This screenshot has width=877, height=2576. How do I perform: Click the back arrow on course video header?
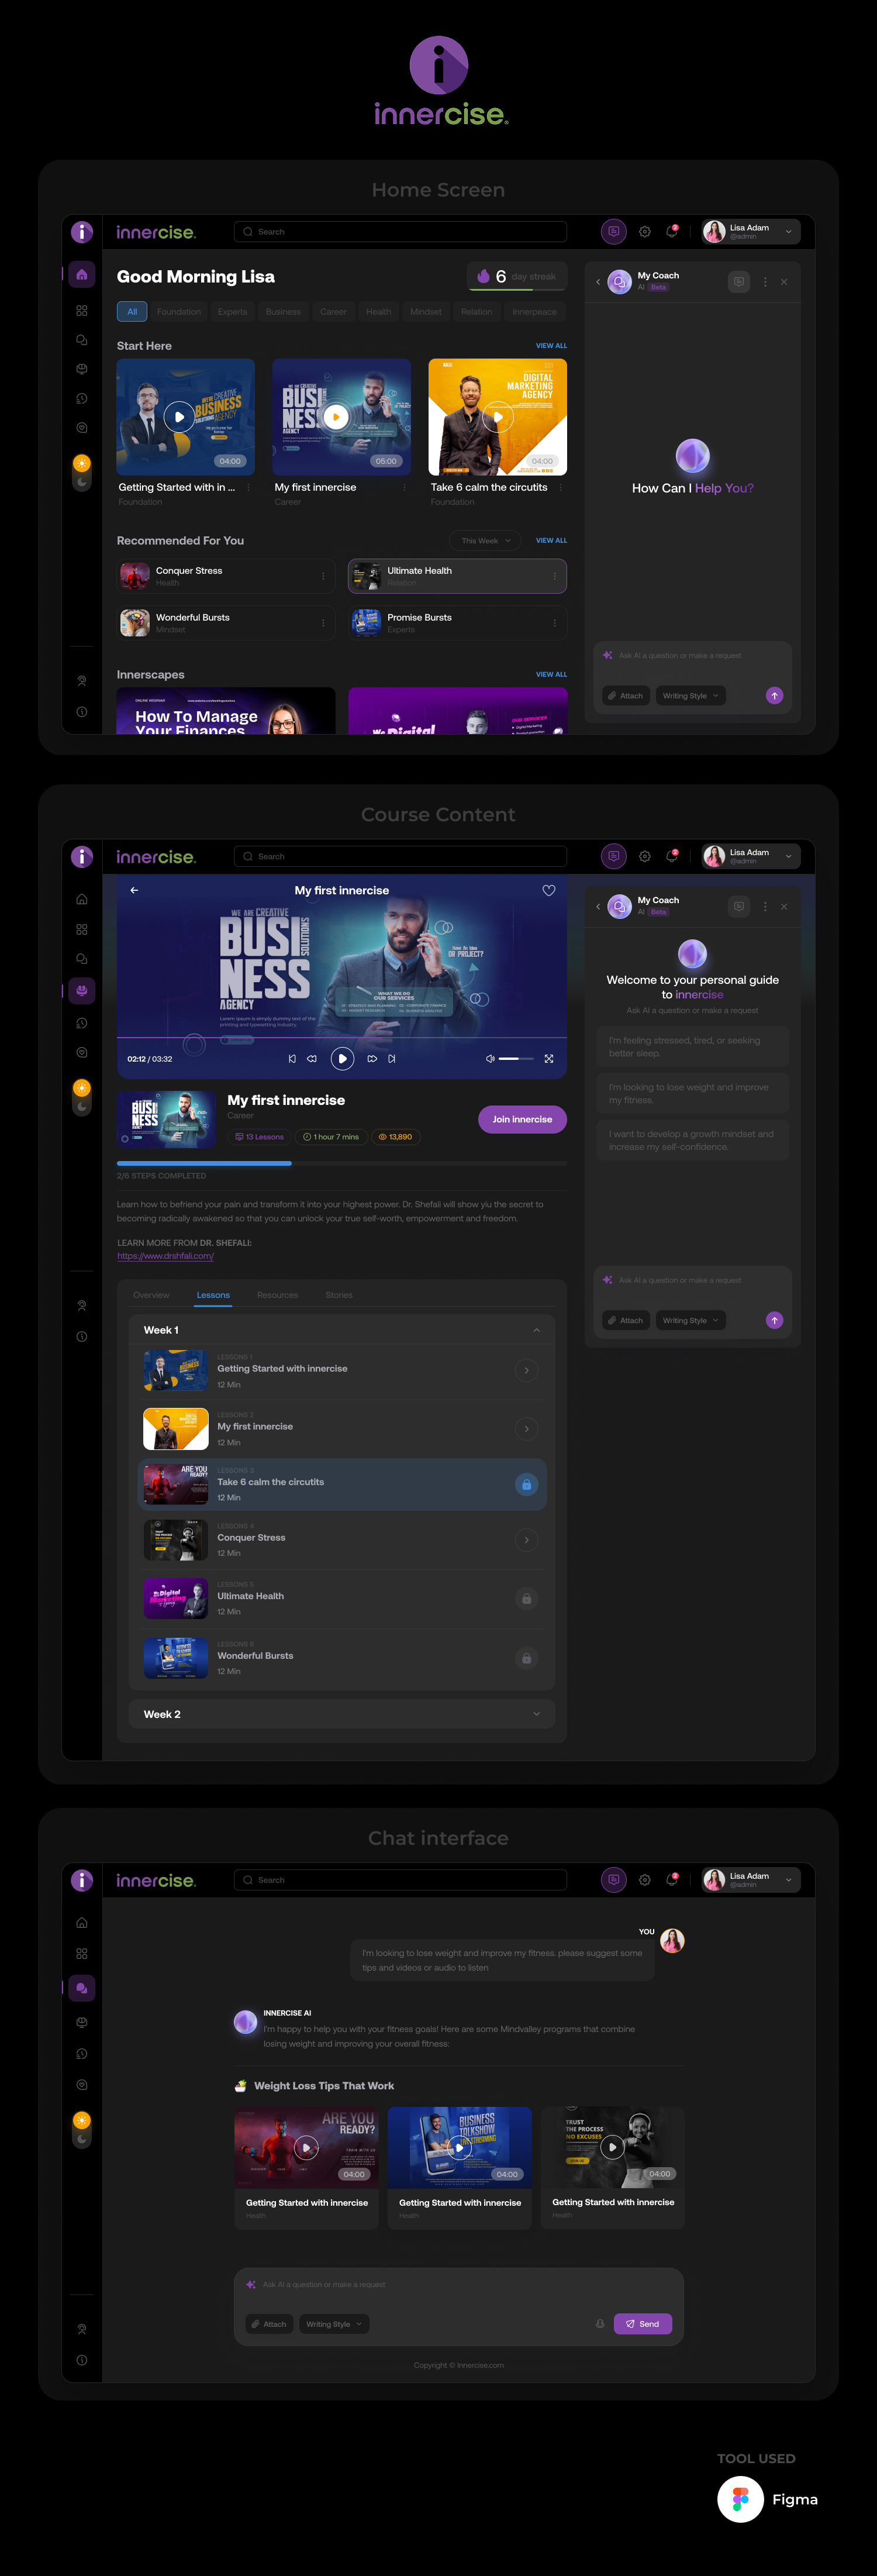click(134, 890)
